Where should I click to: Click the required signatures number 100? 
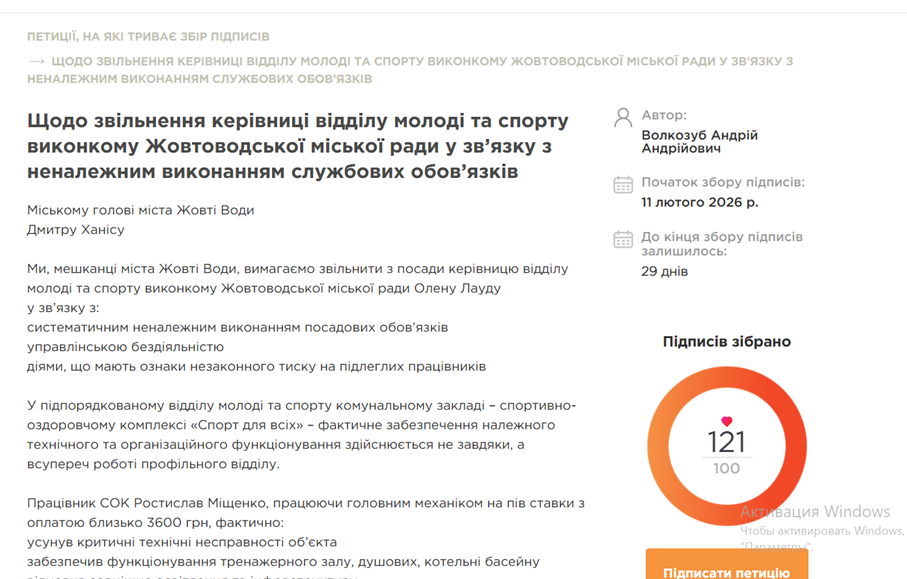(727, 469)
